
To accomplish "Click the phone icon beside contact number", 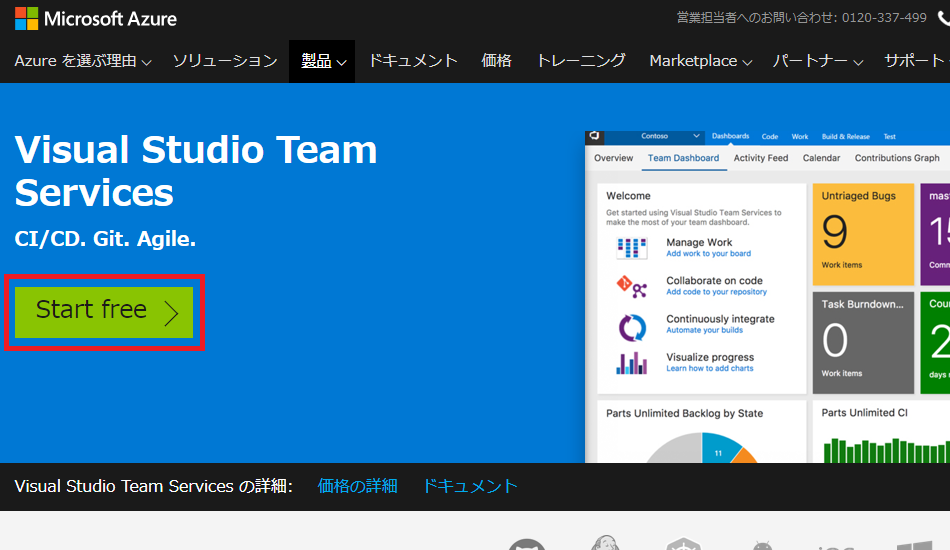I will pos(944,18).
